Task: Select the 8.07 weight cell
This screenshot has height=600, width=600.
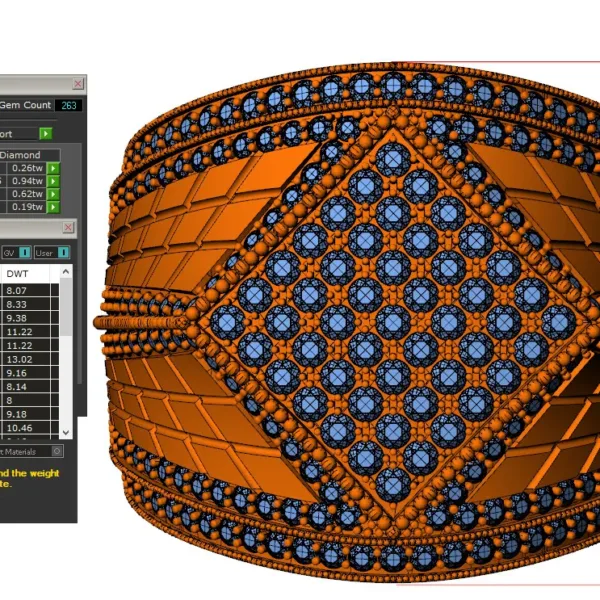Action: click(x=26, y=290)
